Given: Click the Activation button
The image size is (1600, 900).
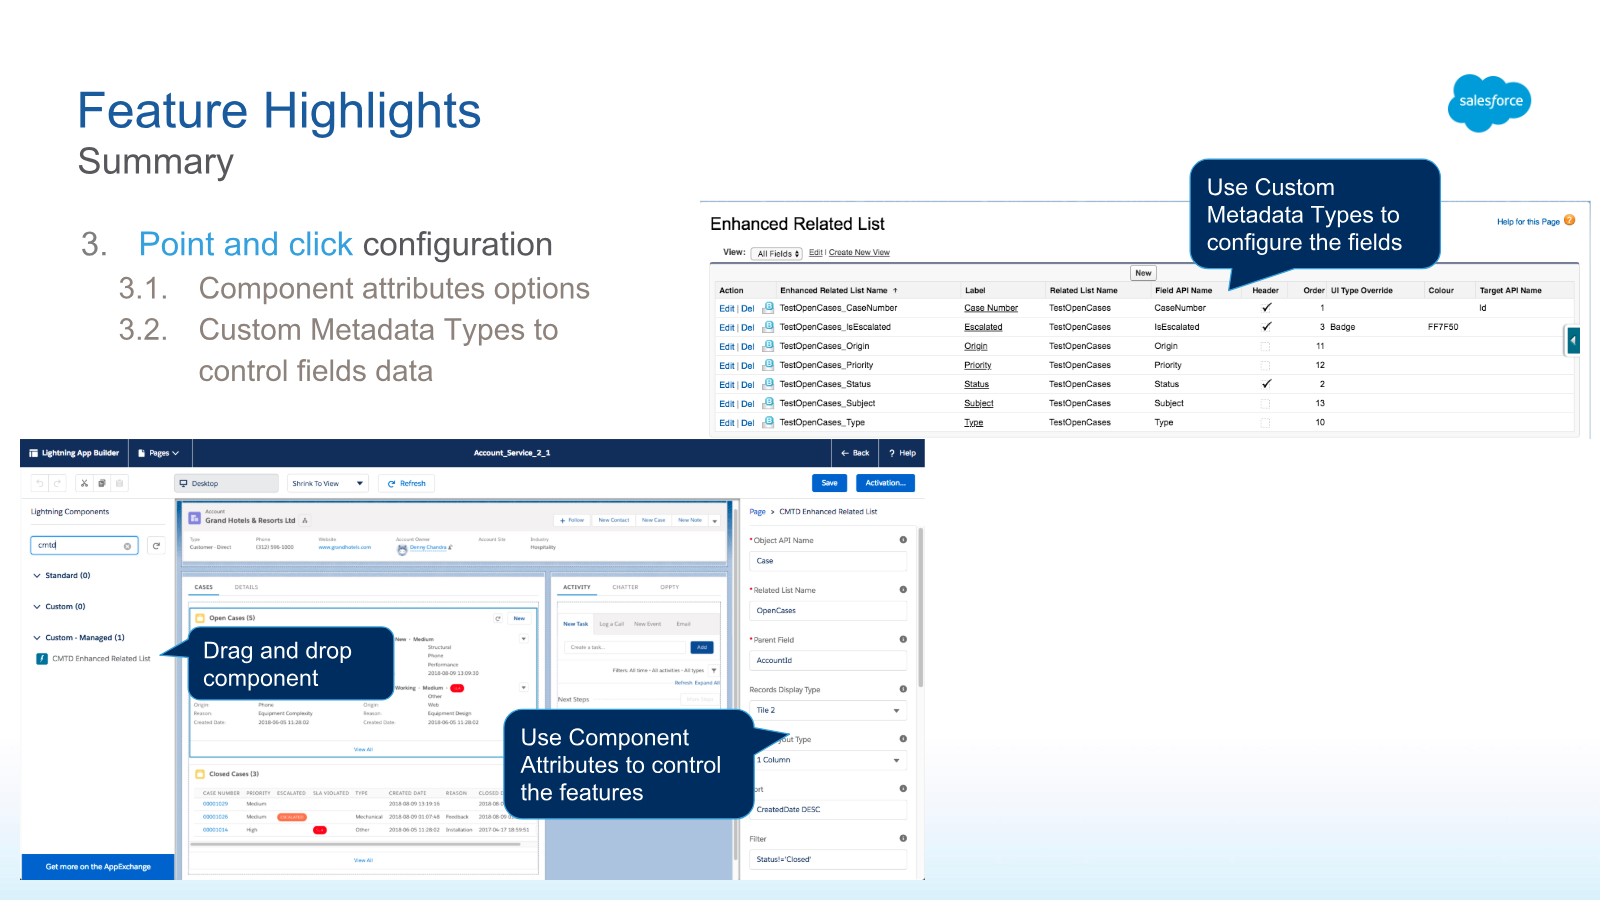Looking at the screenshot, I should tap(885, 483).
